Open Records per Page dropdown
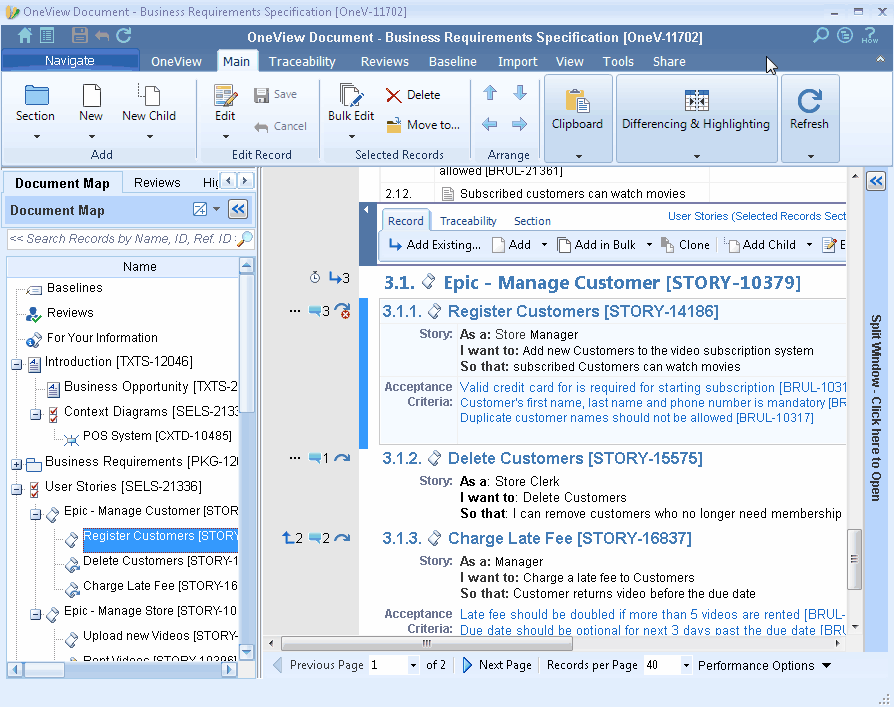894x707 pixels. (686, 665)
